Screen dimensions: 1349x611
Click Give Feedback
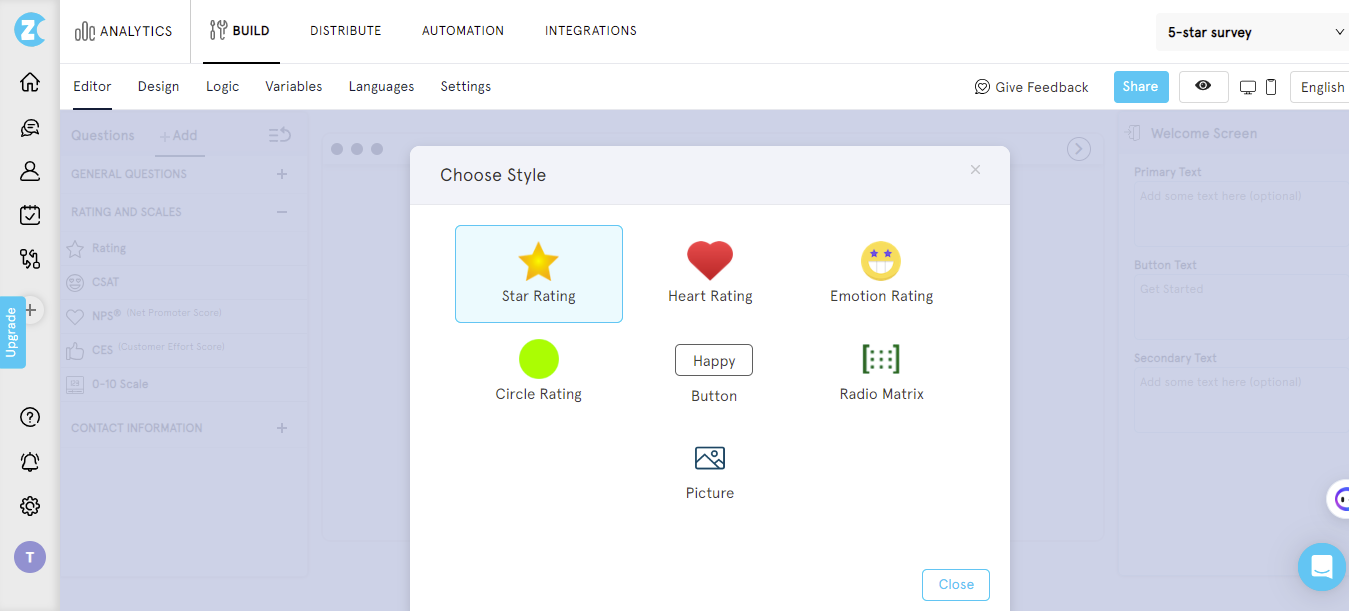pyautogui.click(x=1031, y=87)
